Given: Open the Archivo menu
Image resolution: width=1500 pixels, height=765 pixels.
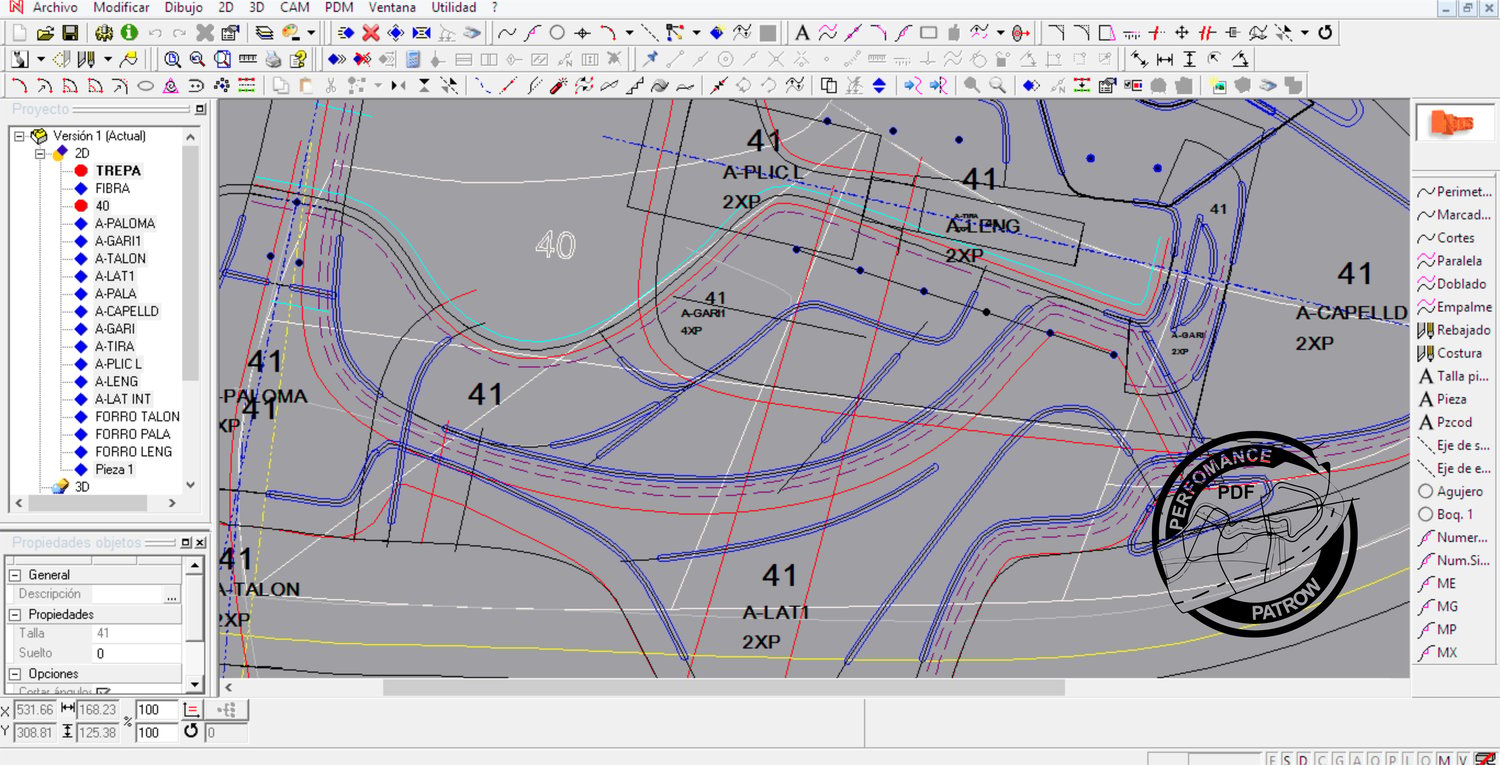Looking at the screenshot, I should (x=55, y=7).
